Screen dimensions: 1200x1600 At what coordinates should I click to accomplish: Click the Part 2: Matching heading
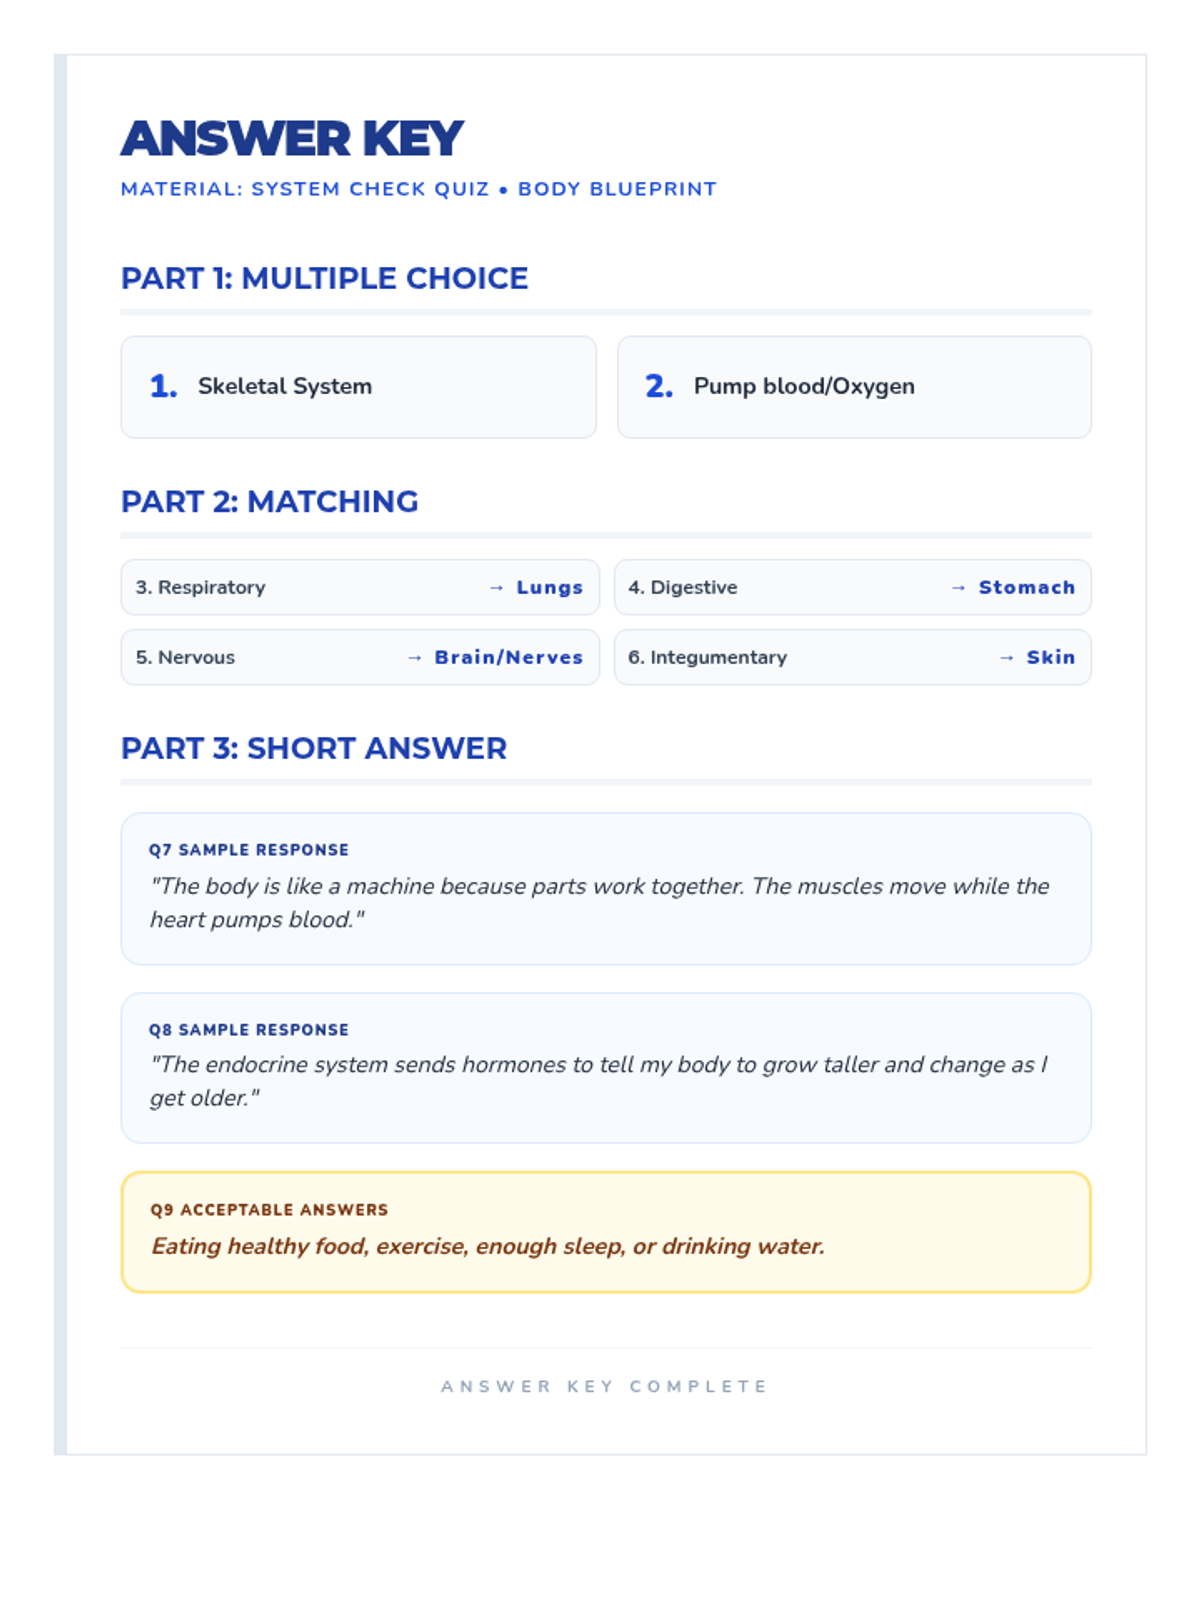269,501
